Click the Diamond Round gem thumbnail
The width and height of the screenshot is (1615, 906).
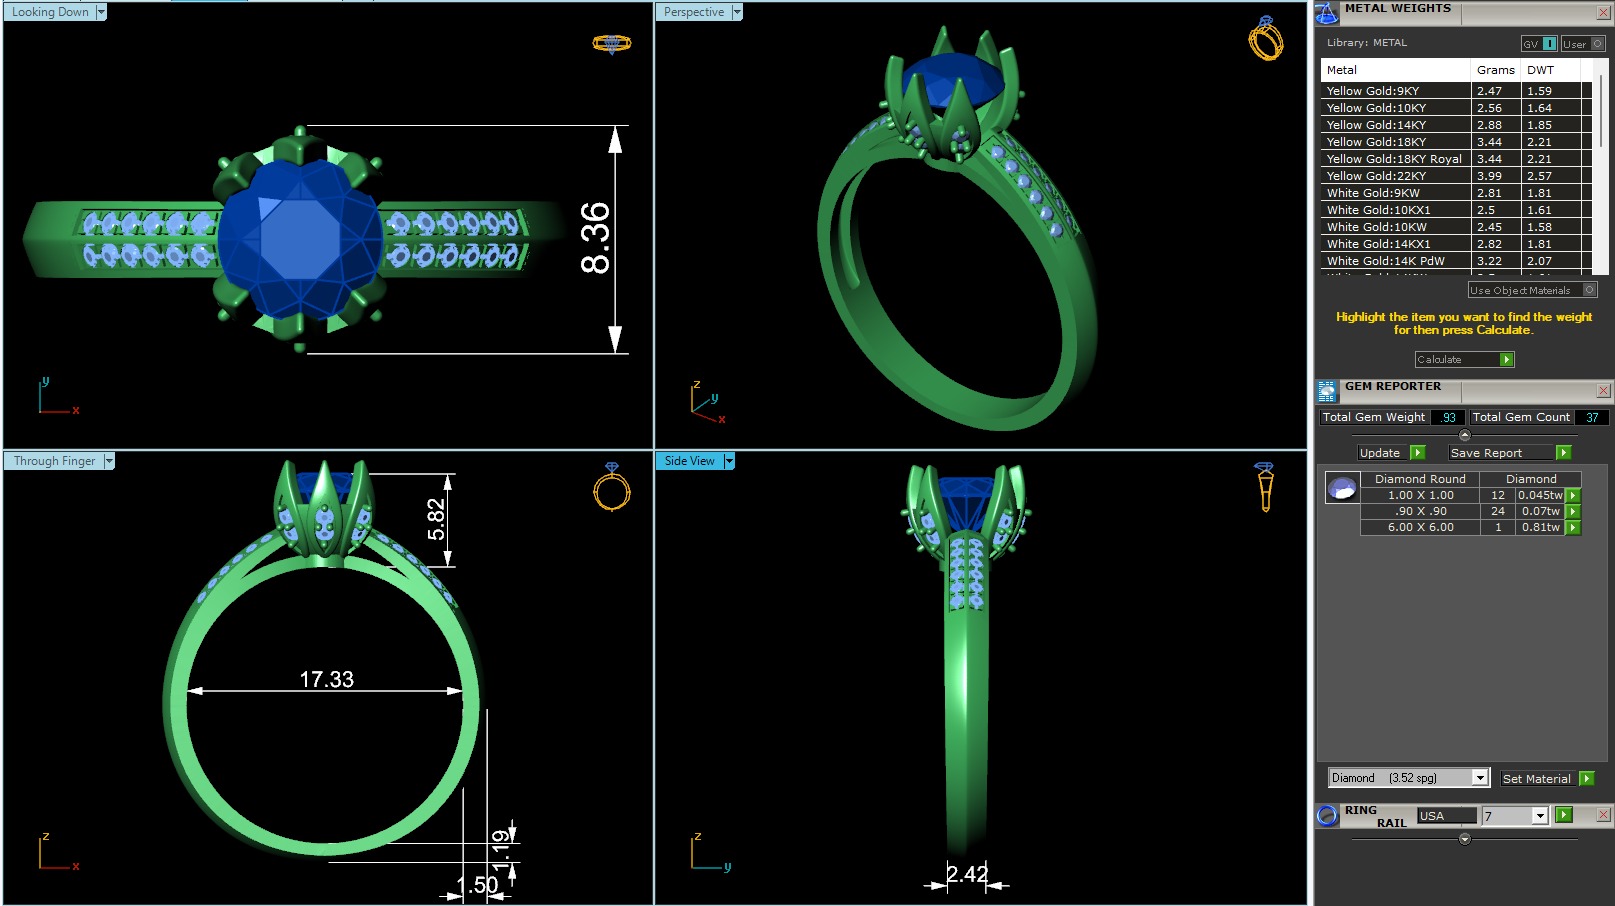point(1341,488)
